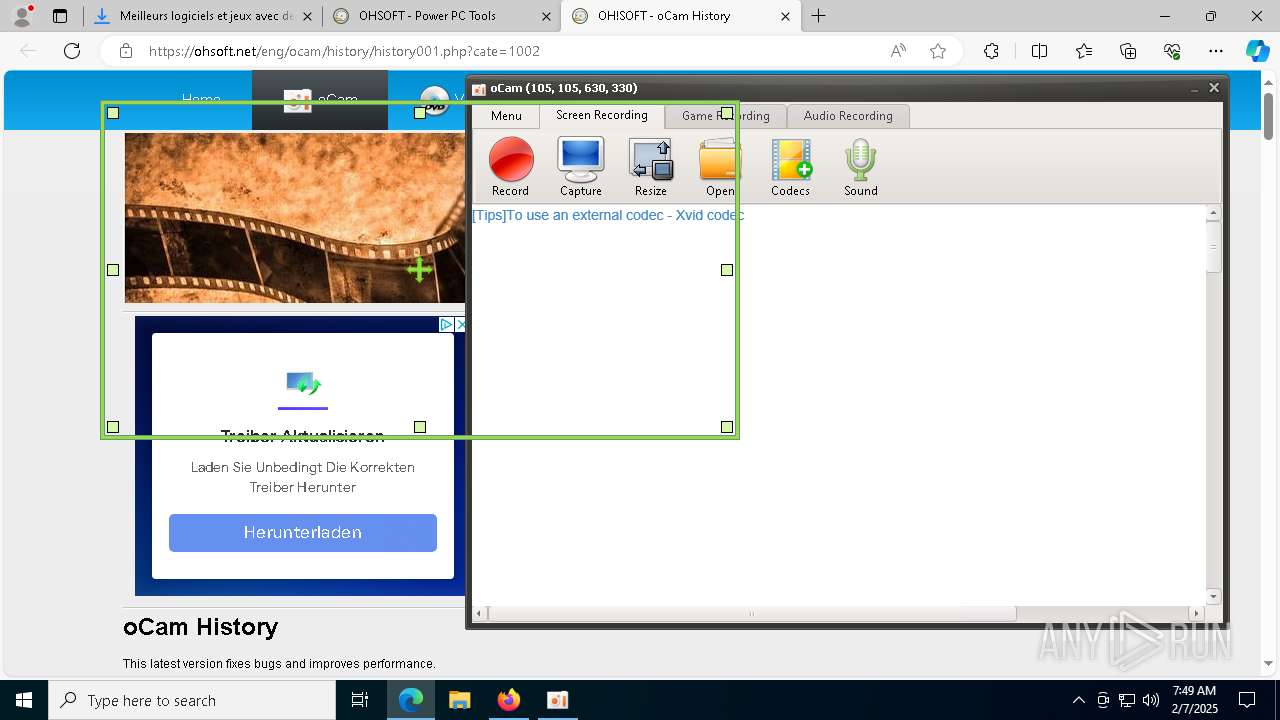Click the oCam History heading

201,627
